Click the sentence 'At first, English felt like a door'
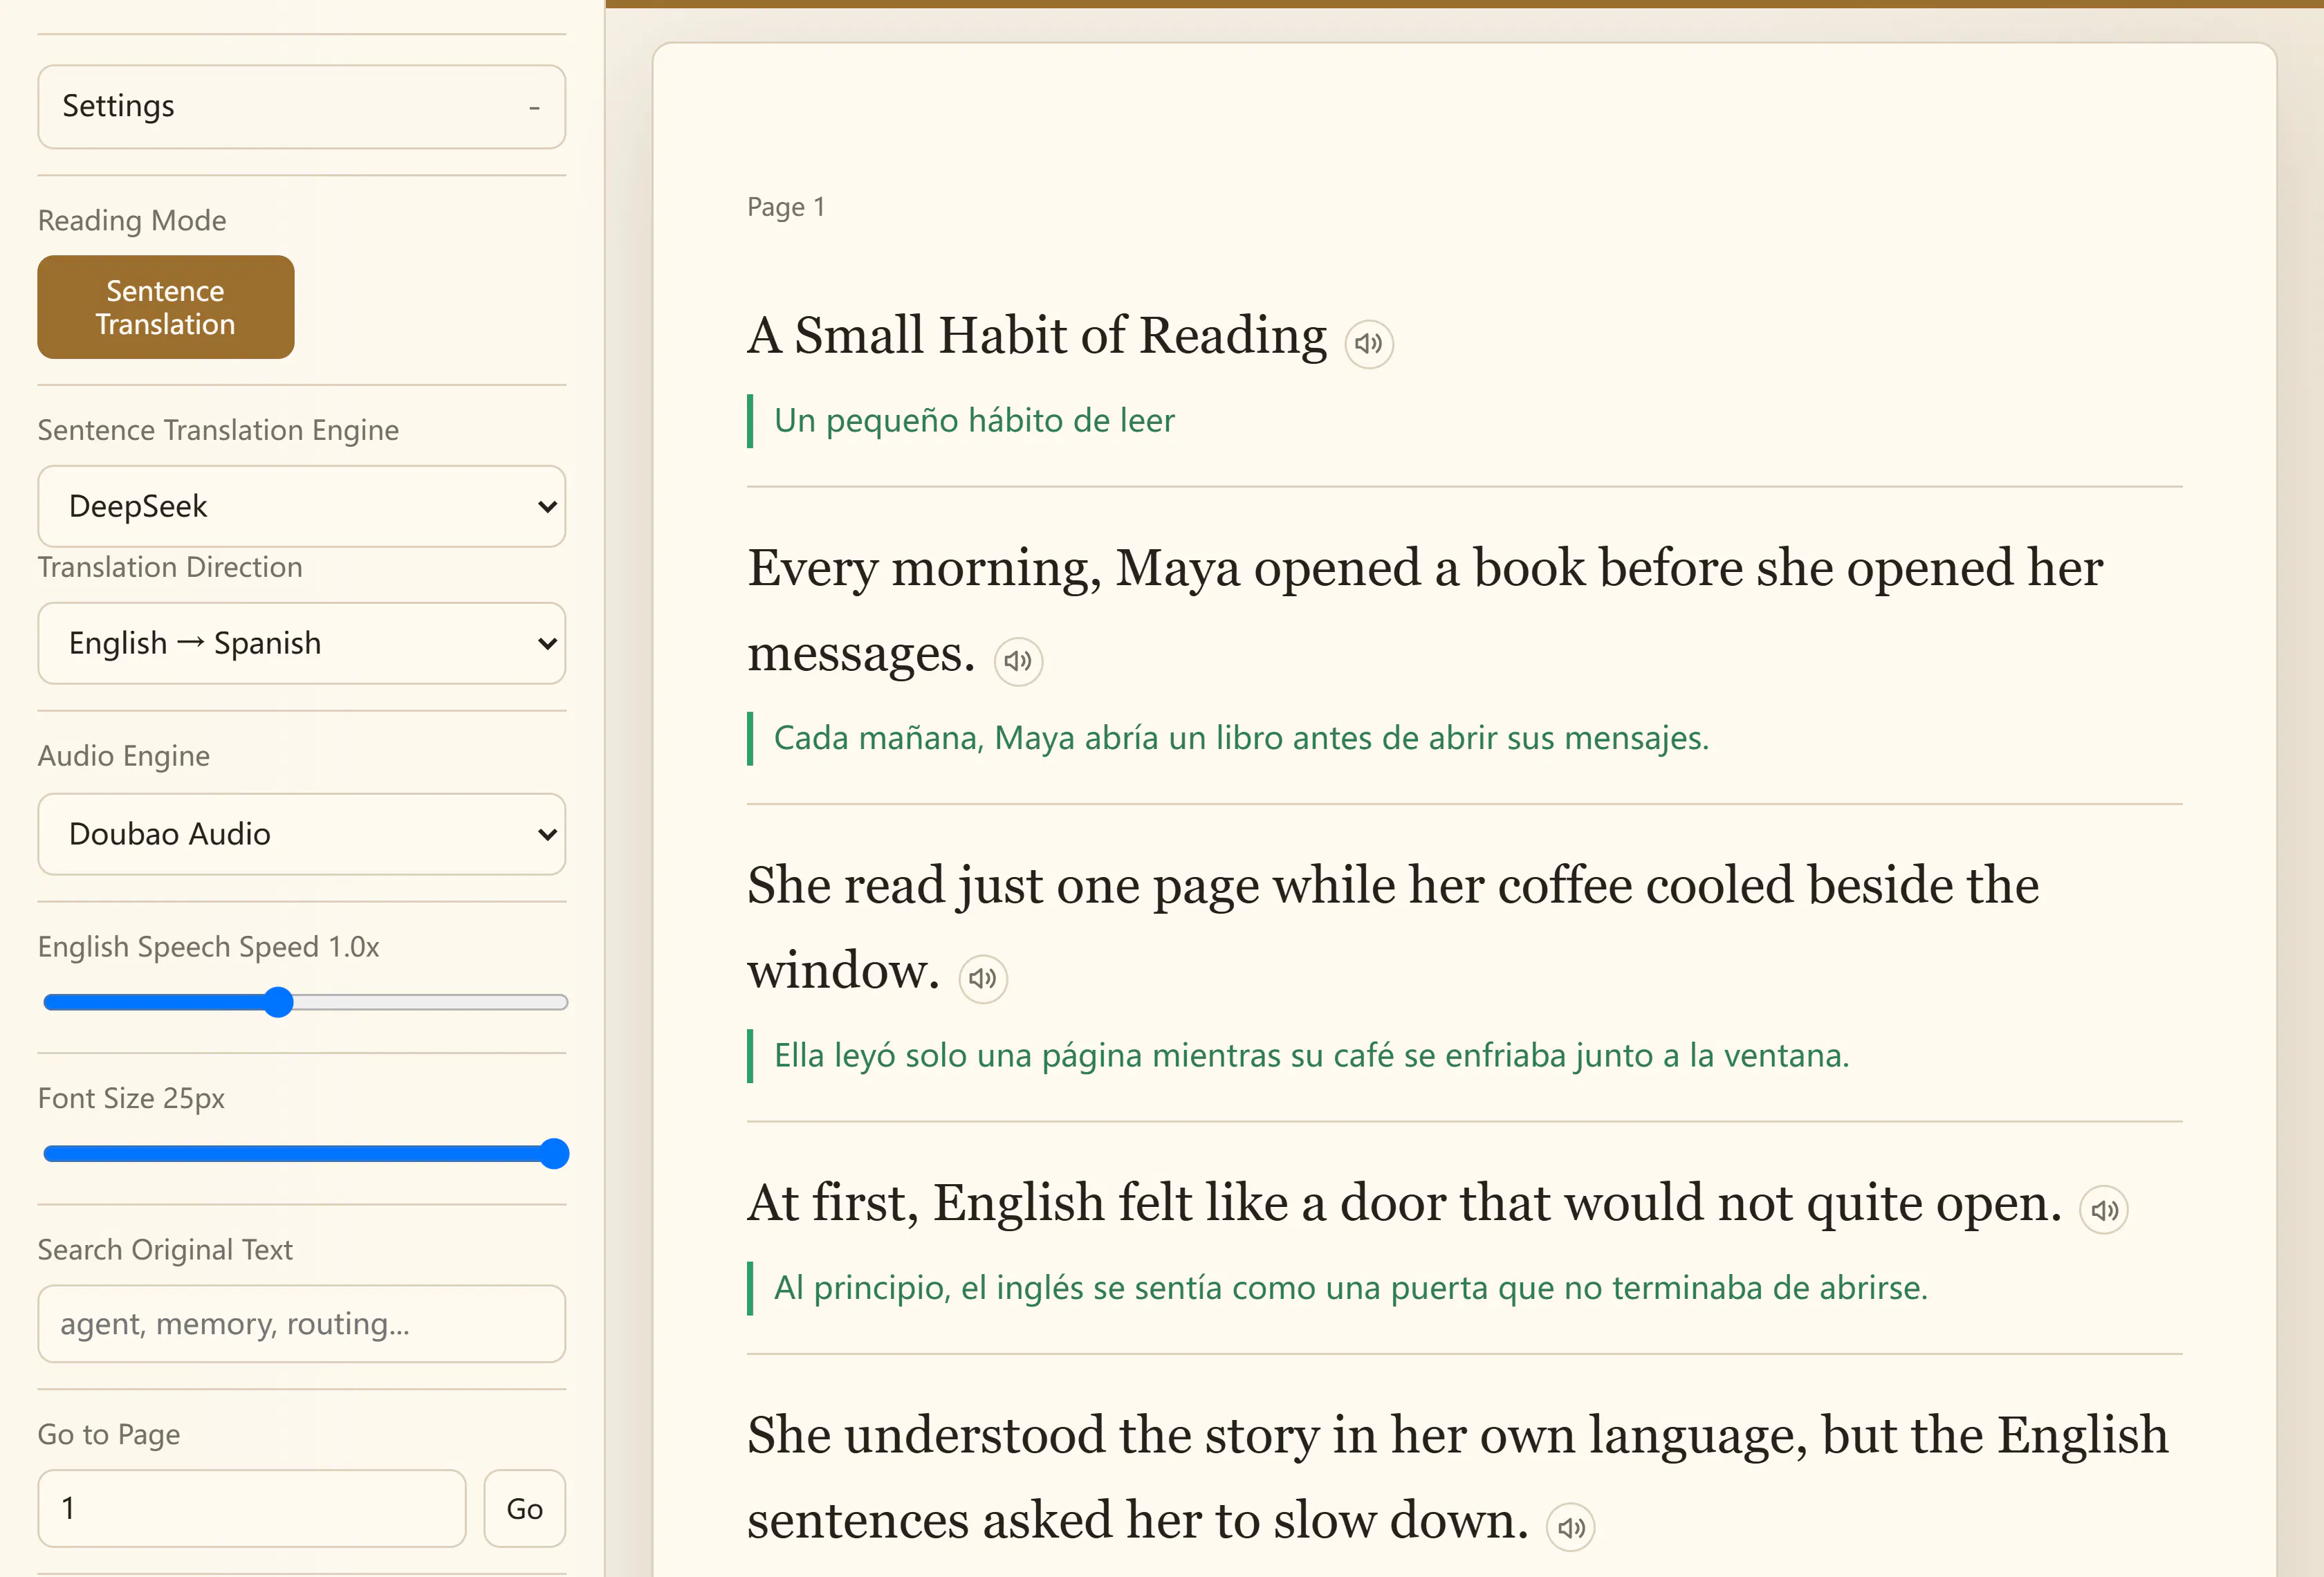The width and height of the screenshot is (2324, 1577). (x=1404, y=1203)
